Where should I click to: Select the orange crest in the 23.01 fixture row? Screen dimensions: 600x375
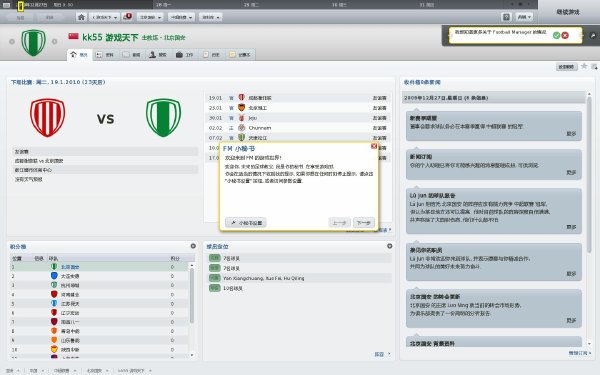point(241,108)
